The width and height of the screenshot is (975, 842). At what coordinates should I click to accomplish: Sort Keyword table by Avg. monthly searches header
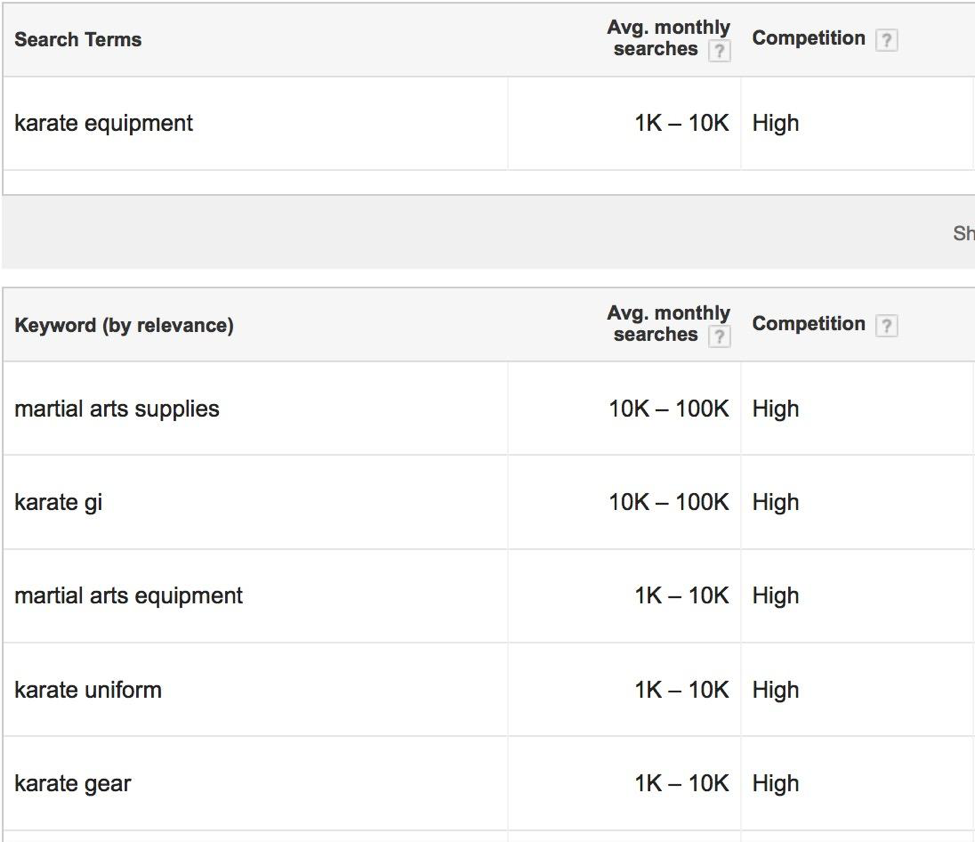[668, 324]
